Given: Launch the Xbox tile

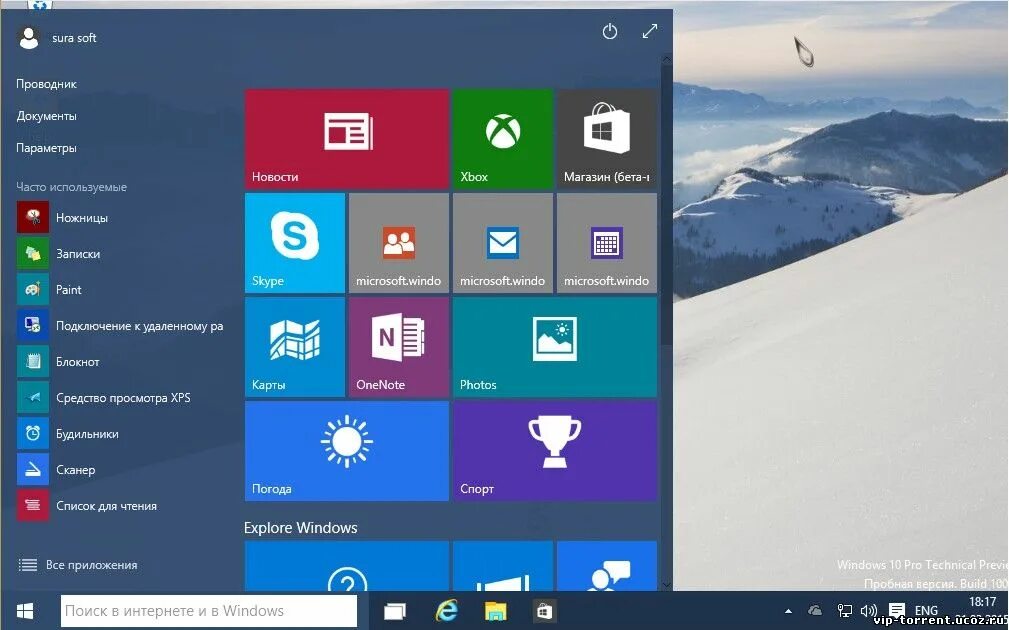Looking at the screenshot, I should (x=503, y=139).
